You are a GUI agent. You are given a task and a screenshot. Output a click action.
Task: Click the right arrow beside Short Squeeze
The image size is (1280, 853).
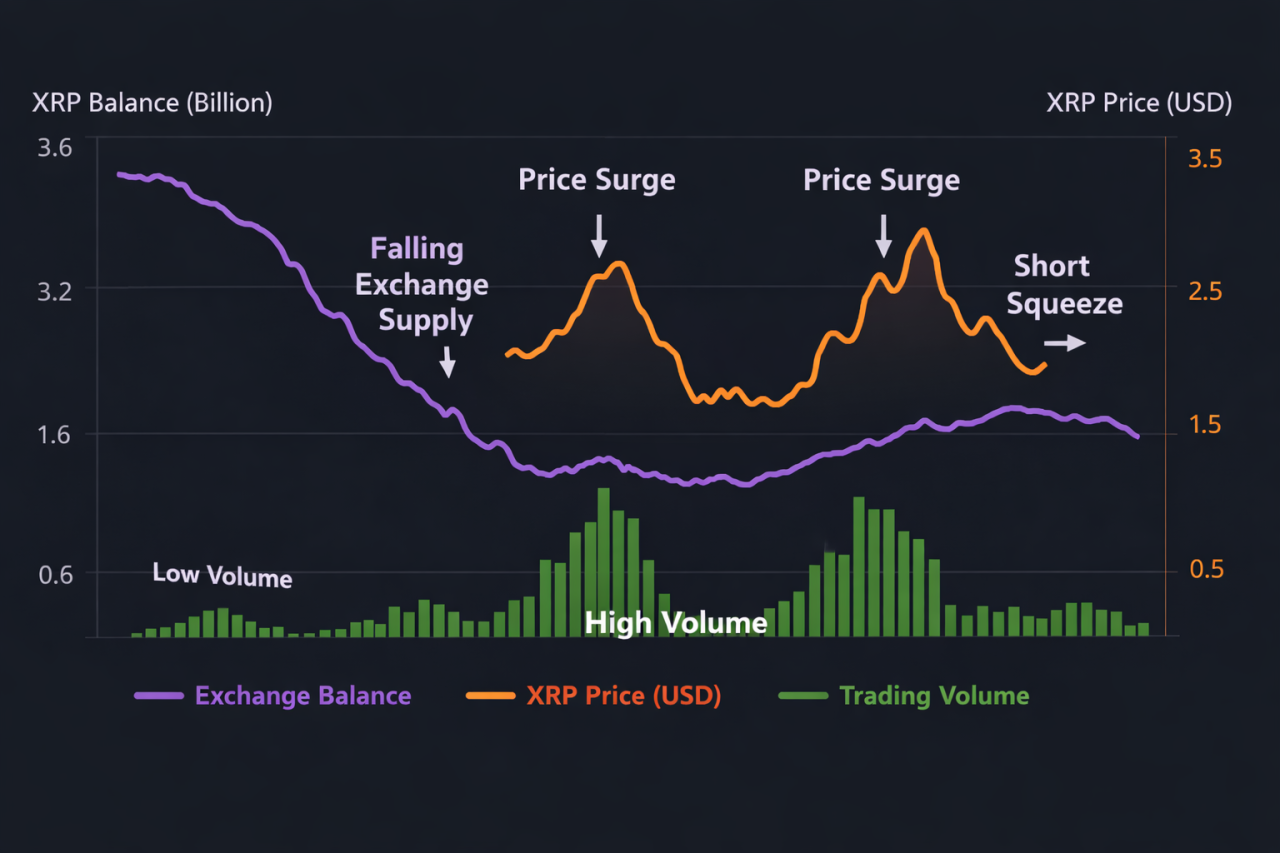(x=1071, y=343)
